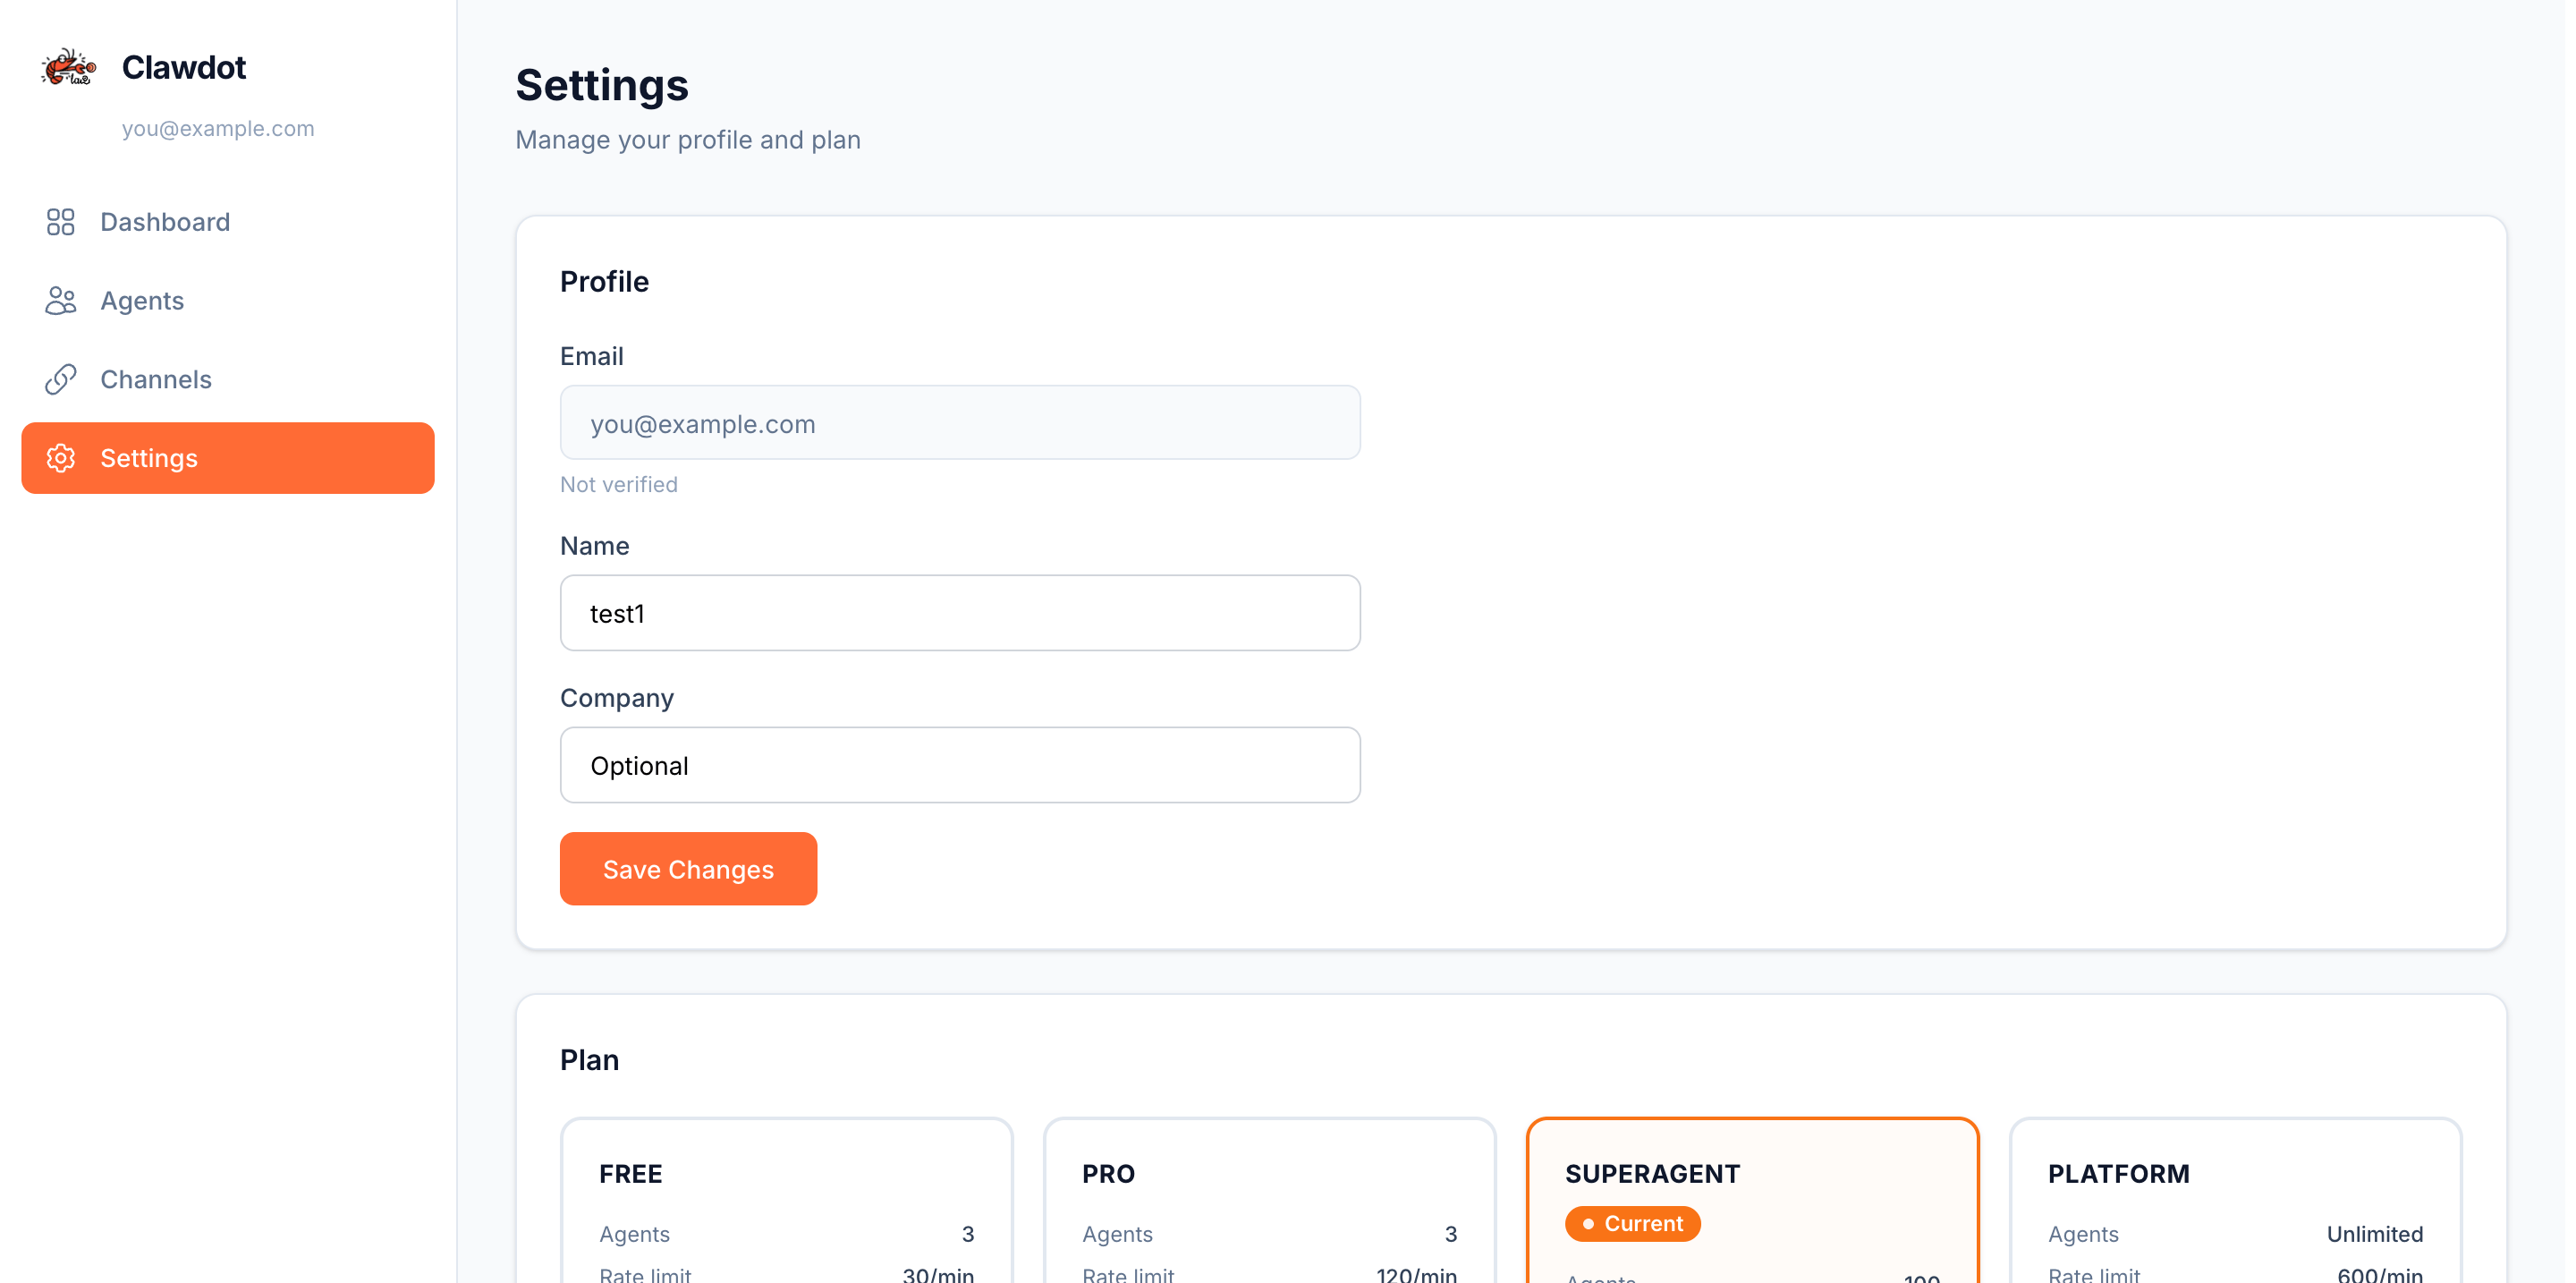Viewport: 2576px width, 1283px height.
Task: Click the Channels link icon
Action: [61, 379]
